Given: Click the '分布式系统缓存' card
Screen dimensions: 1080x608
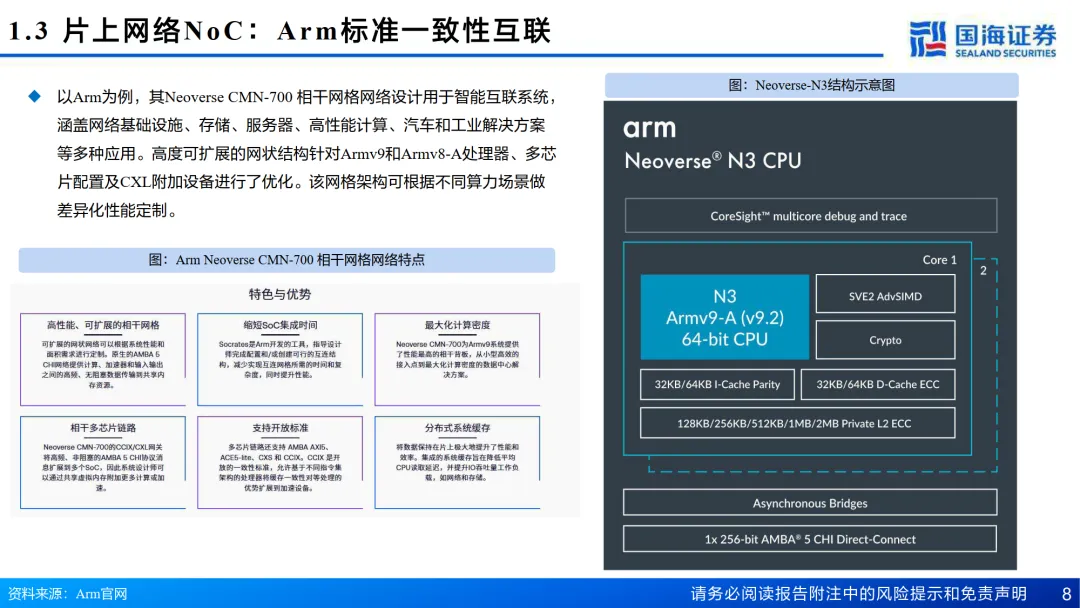Looking at the screenshot, I should click(457, 462).
